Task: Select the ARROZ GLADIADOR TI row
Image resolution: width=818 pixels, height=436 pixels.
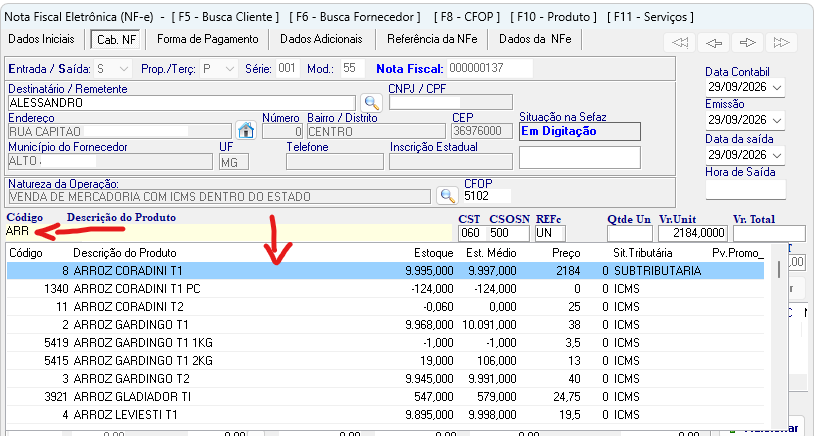Action: (385, 397)
